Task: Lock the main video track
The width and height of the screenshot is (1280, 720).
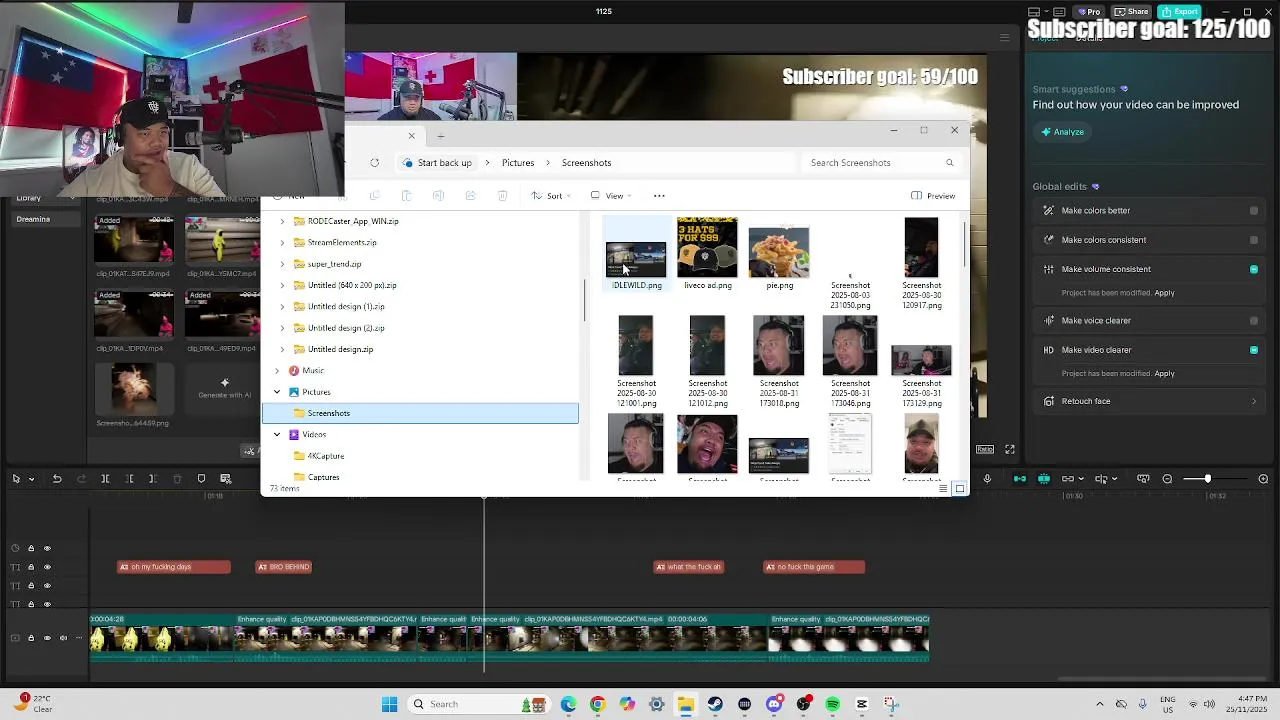Action: [31, 638]
